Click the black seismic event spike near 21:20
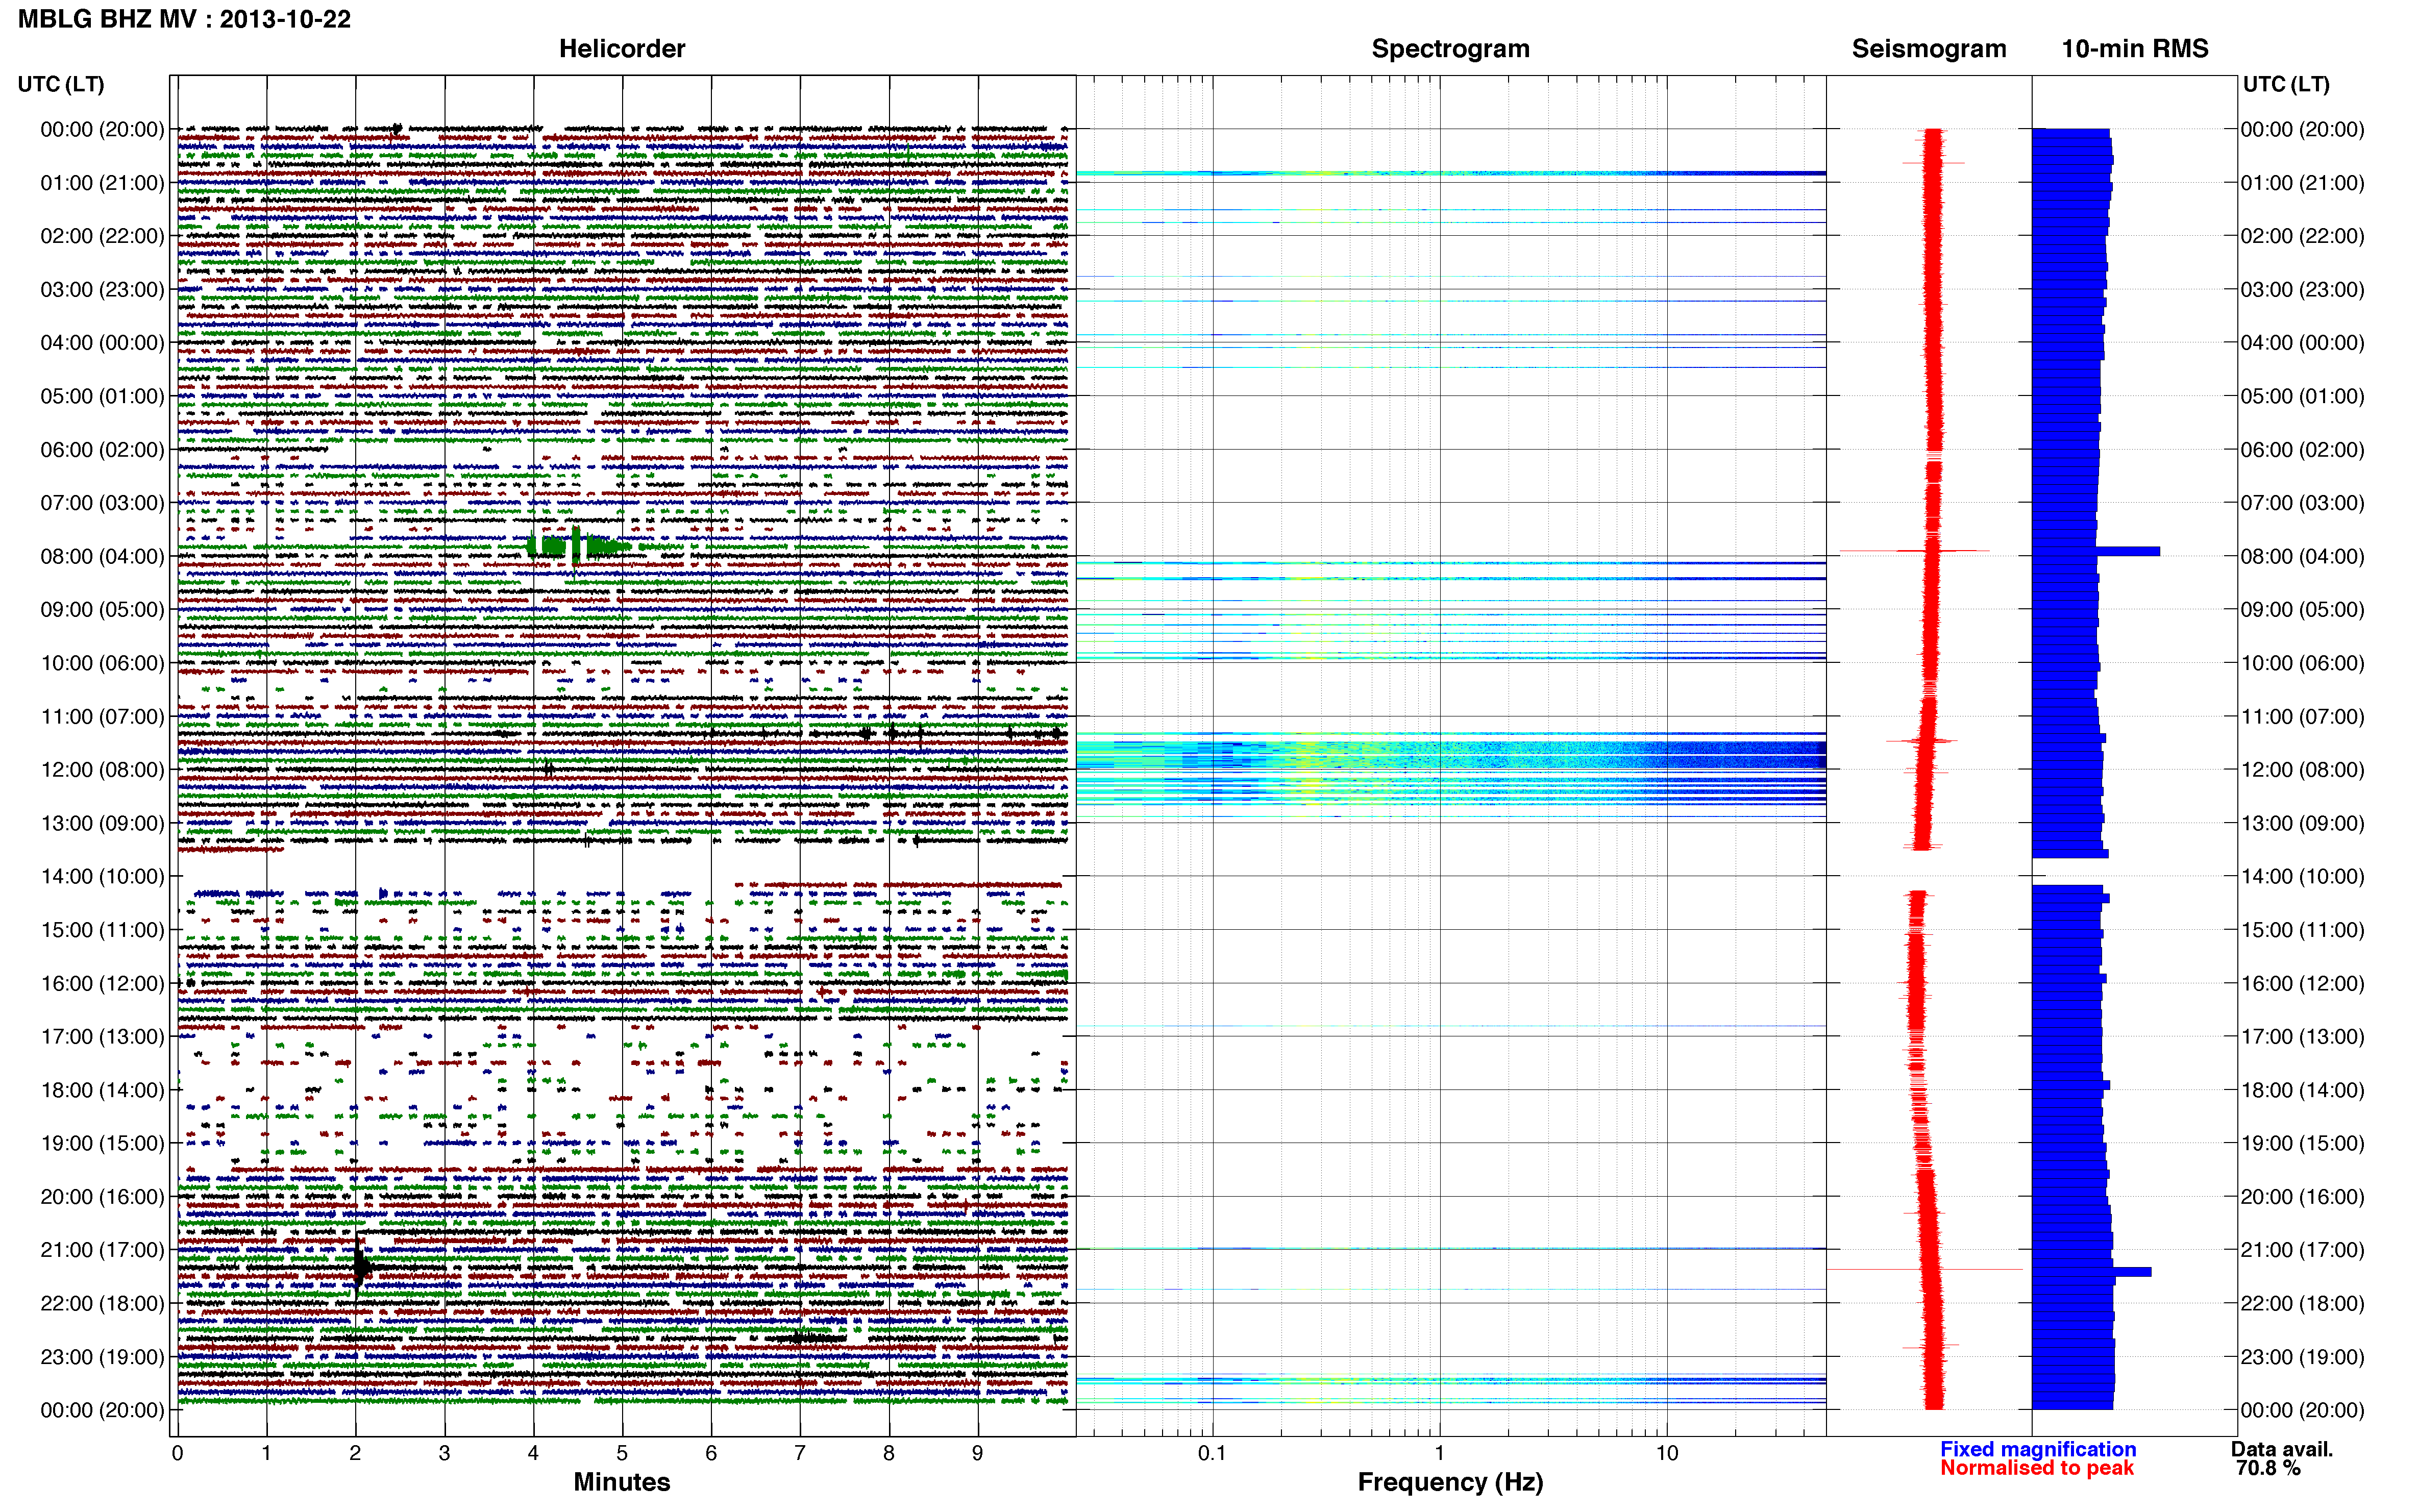Image resolution: width=2419 pixels, height=1512 pixels. point(360,1268)
